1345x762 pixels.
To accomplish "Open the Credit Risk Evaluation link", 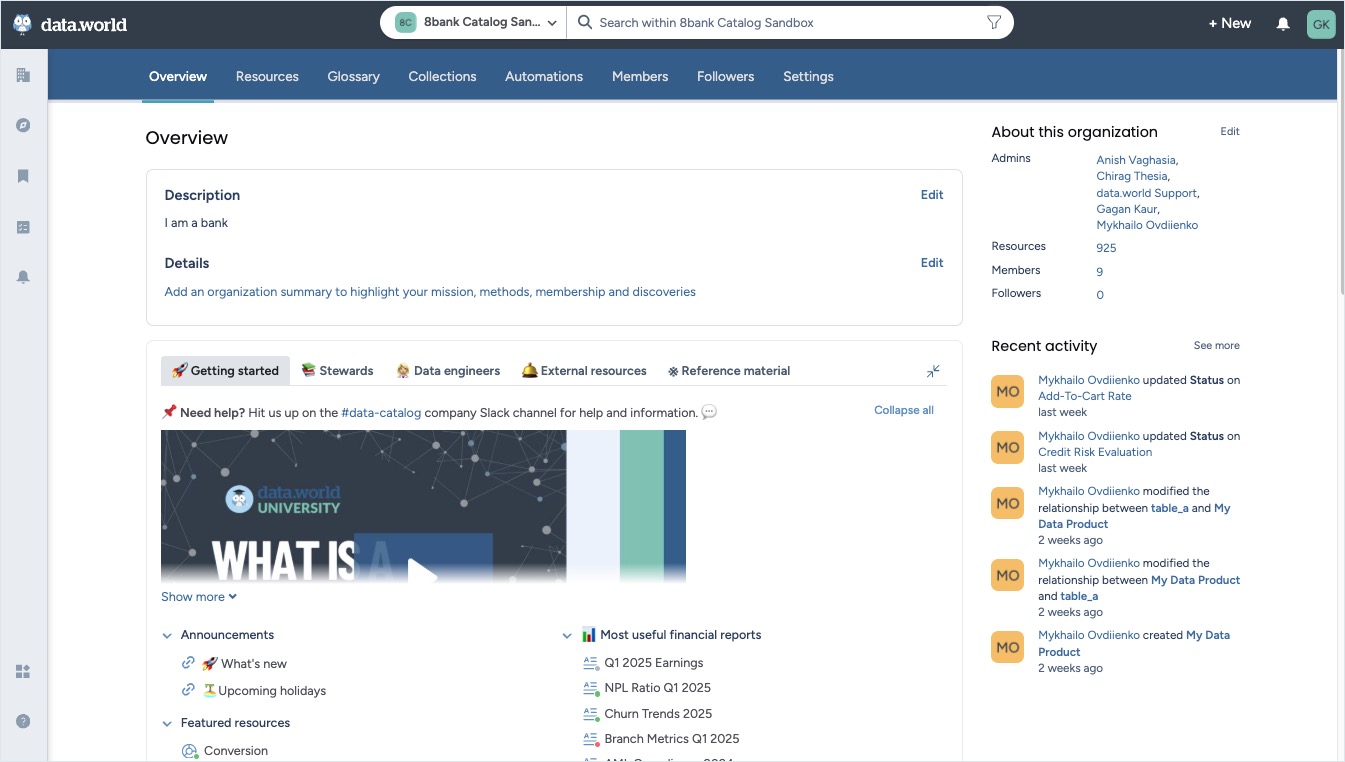I will coord(1095,452).
